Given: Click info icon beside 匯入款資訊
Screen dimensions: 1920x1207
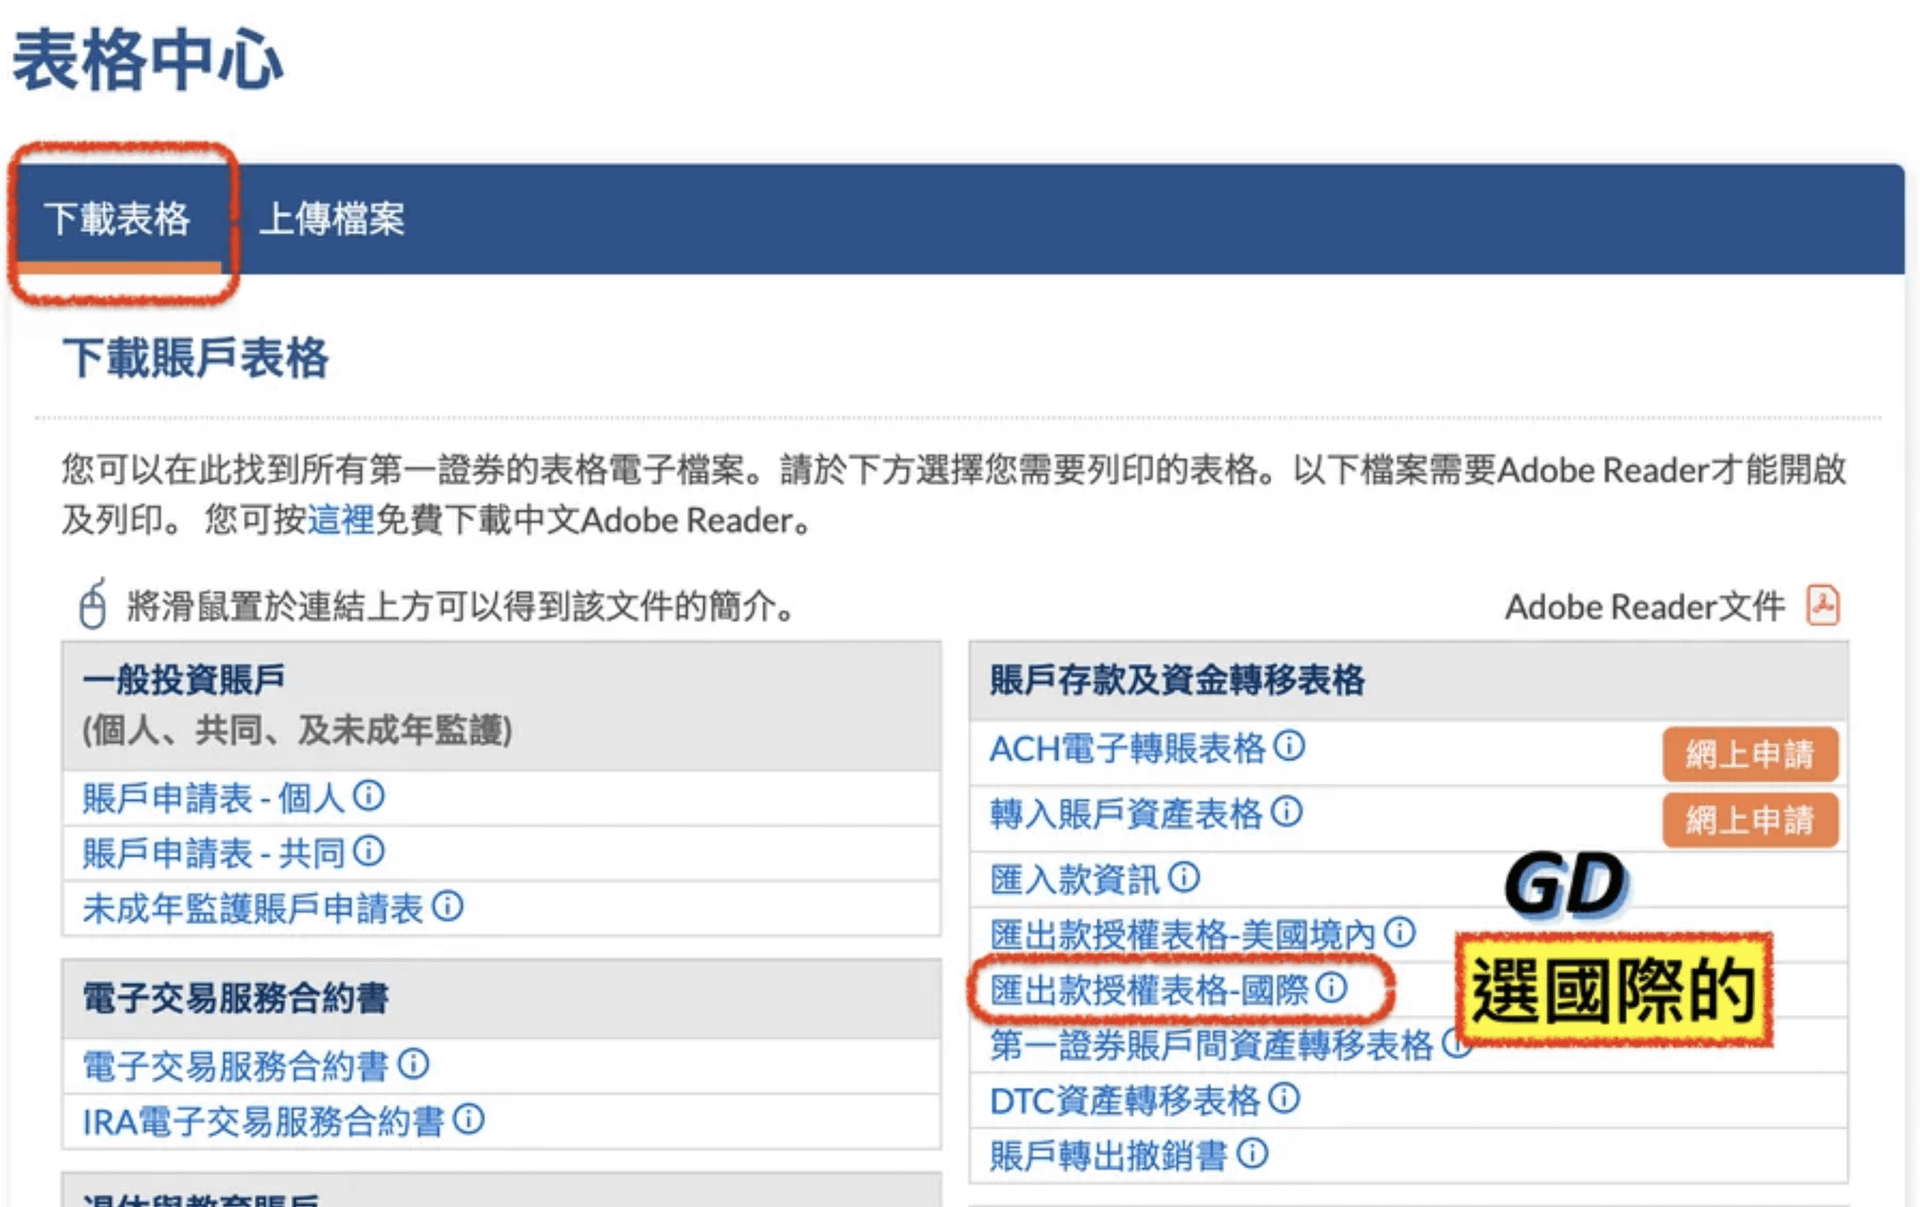Looking at the screenshot, I should [x=1184, y=877].
